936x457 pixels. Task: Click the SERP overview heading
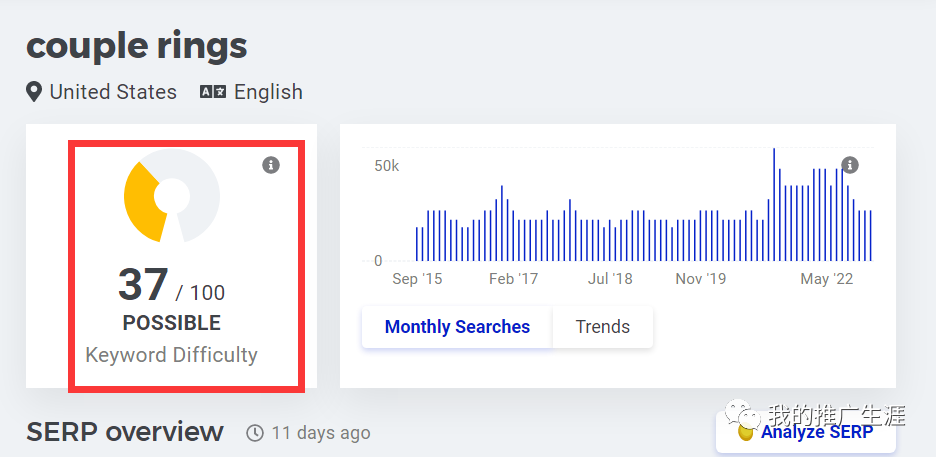[125, 432]
